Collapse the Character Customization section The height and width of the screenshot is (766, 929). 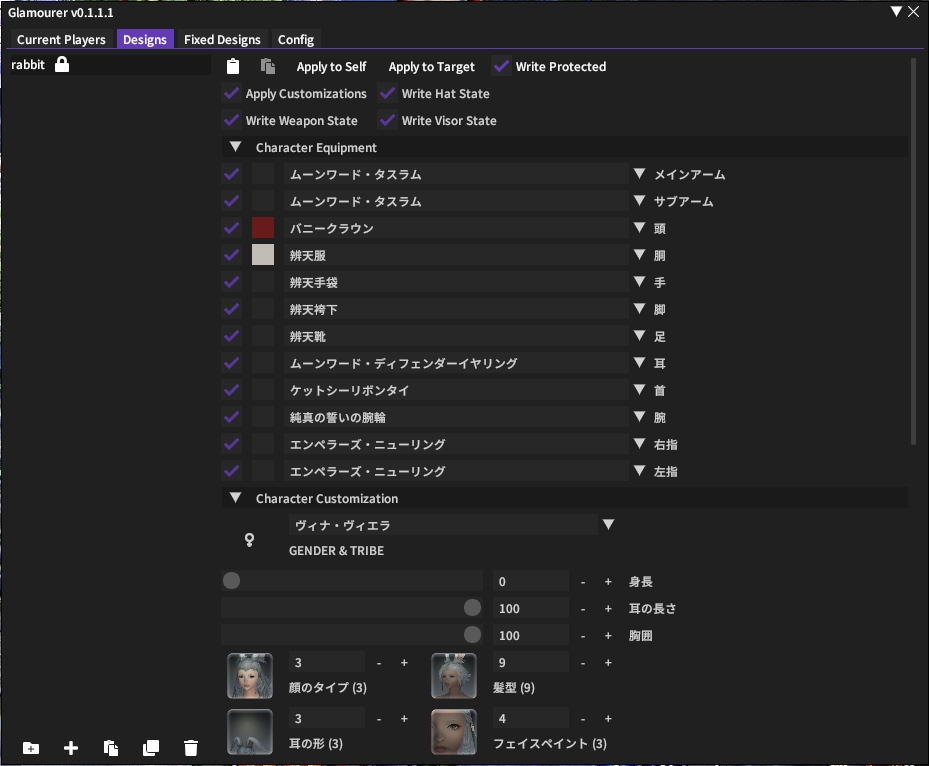(x=235, y=498)
